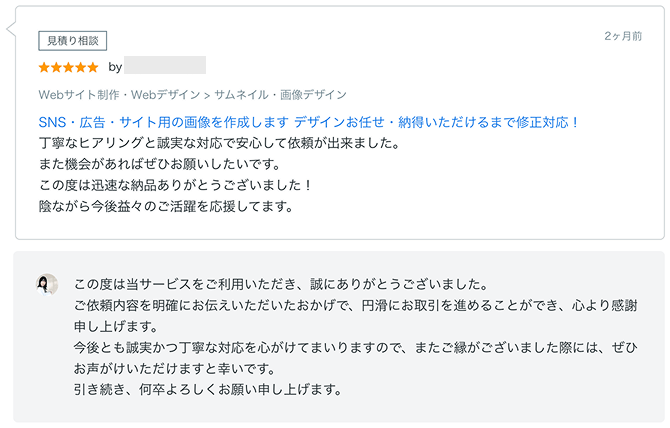Screen dimensions: 670x428
Task: Click the reply line starting ご依頼内容を明確に
Action: pyautogui.click(x=356, y=304)
